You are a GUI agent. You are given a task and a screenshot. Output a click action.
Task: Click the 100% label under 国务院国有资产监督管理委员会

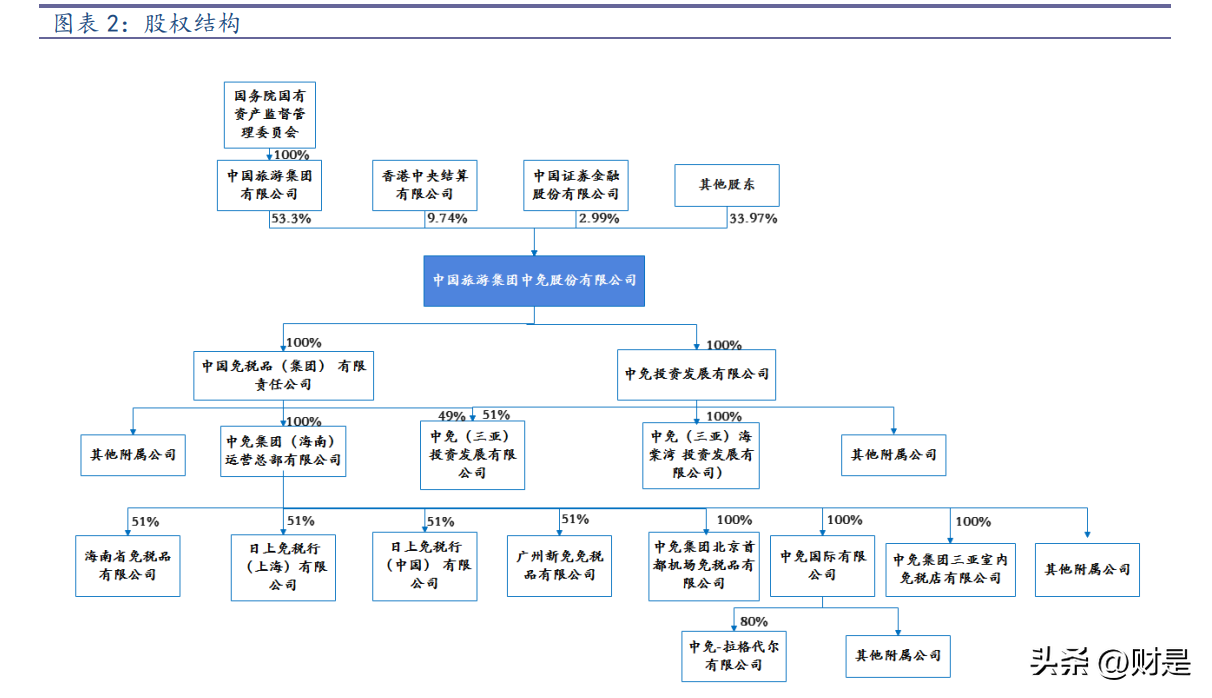point(291,155)
